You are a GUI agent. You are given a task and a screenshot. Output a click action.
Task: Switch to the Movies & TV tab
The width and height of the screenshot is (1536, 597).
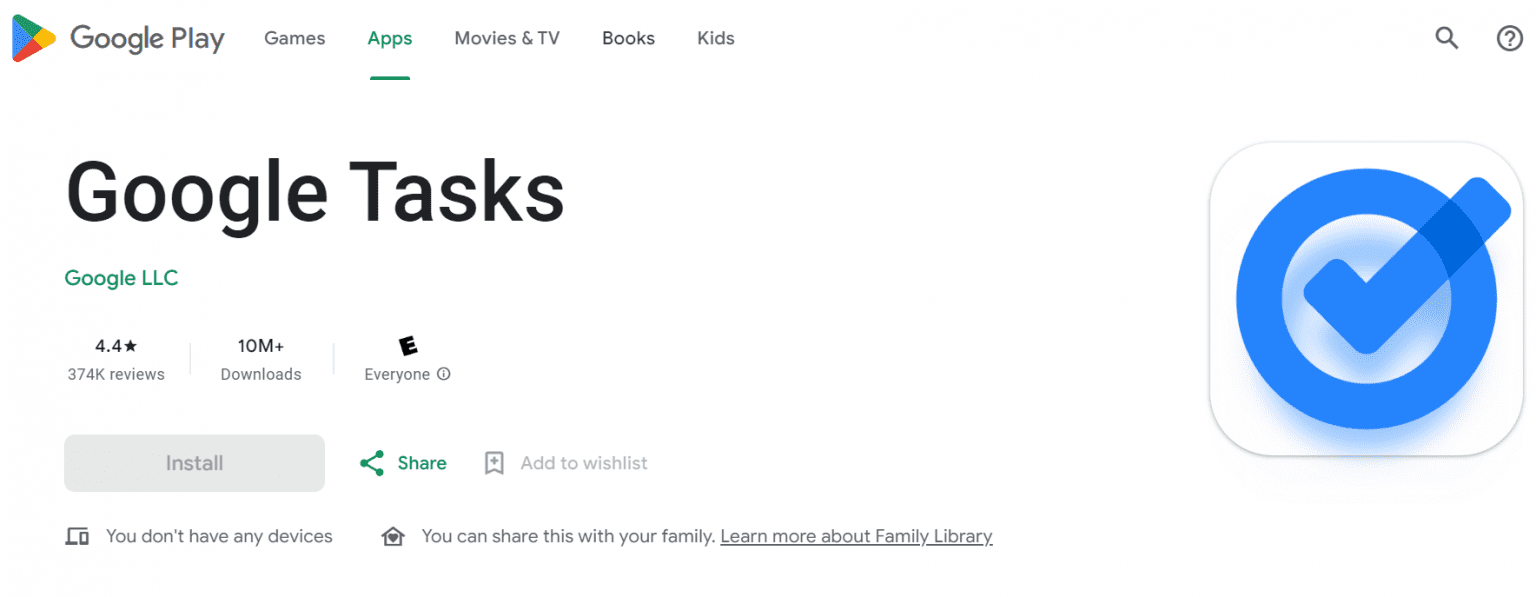point(507,39)
